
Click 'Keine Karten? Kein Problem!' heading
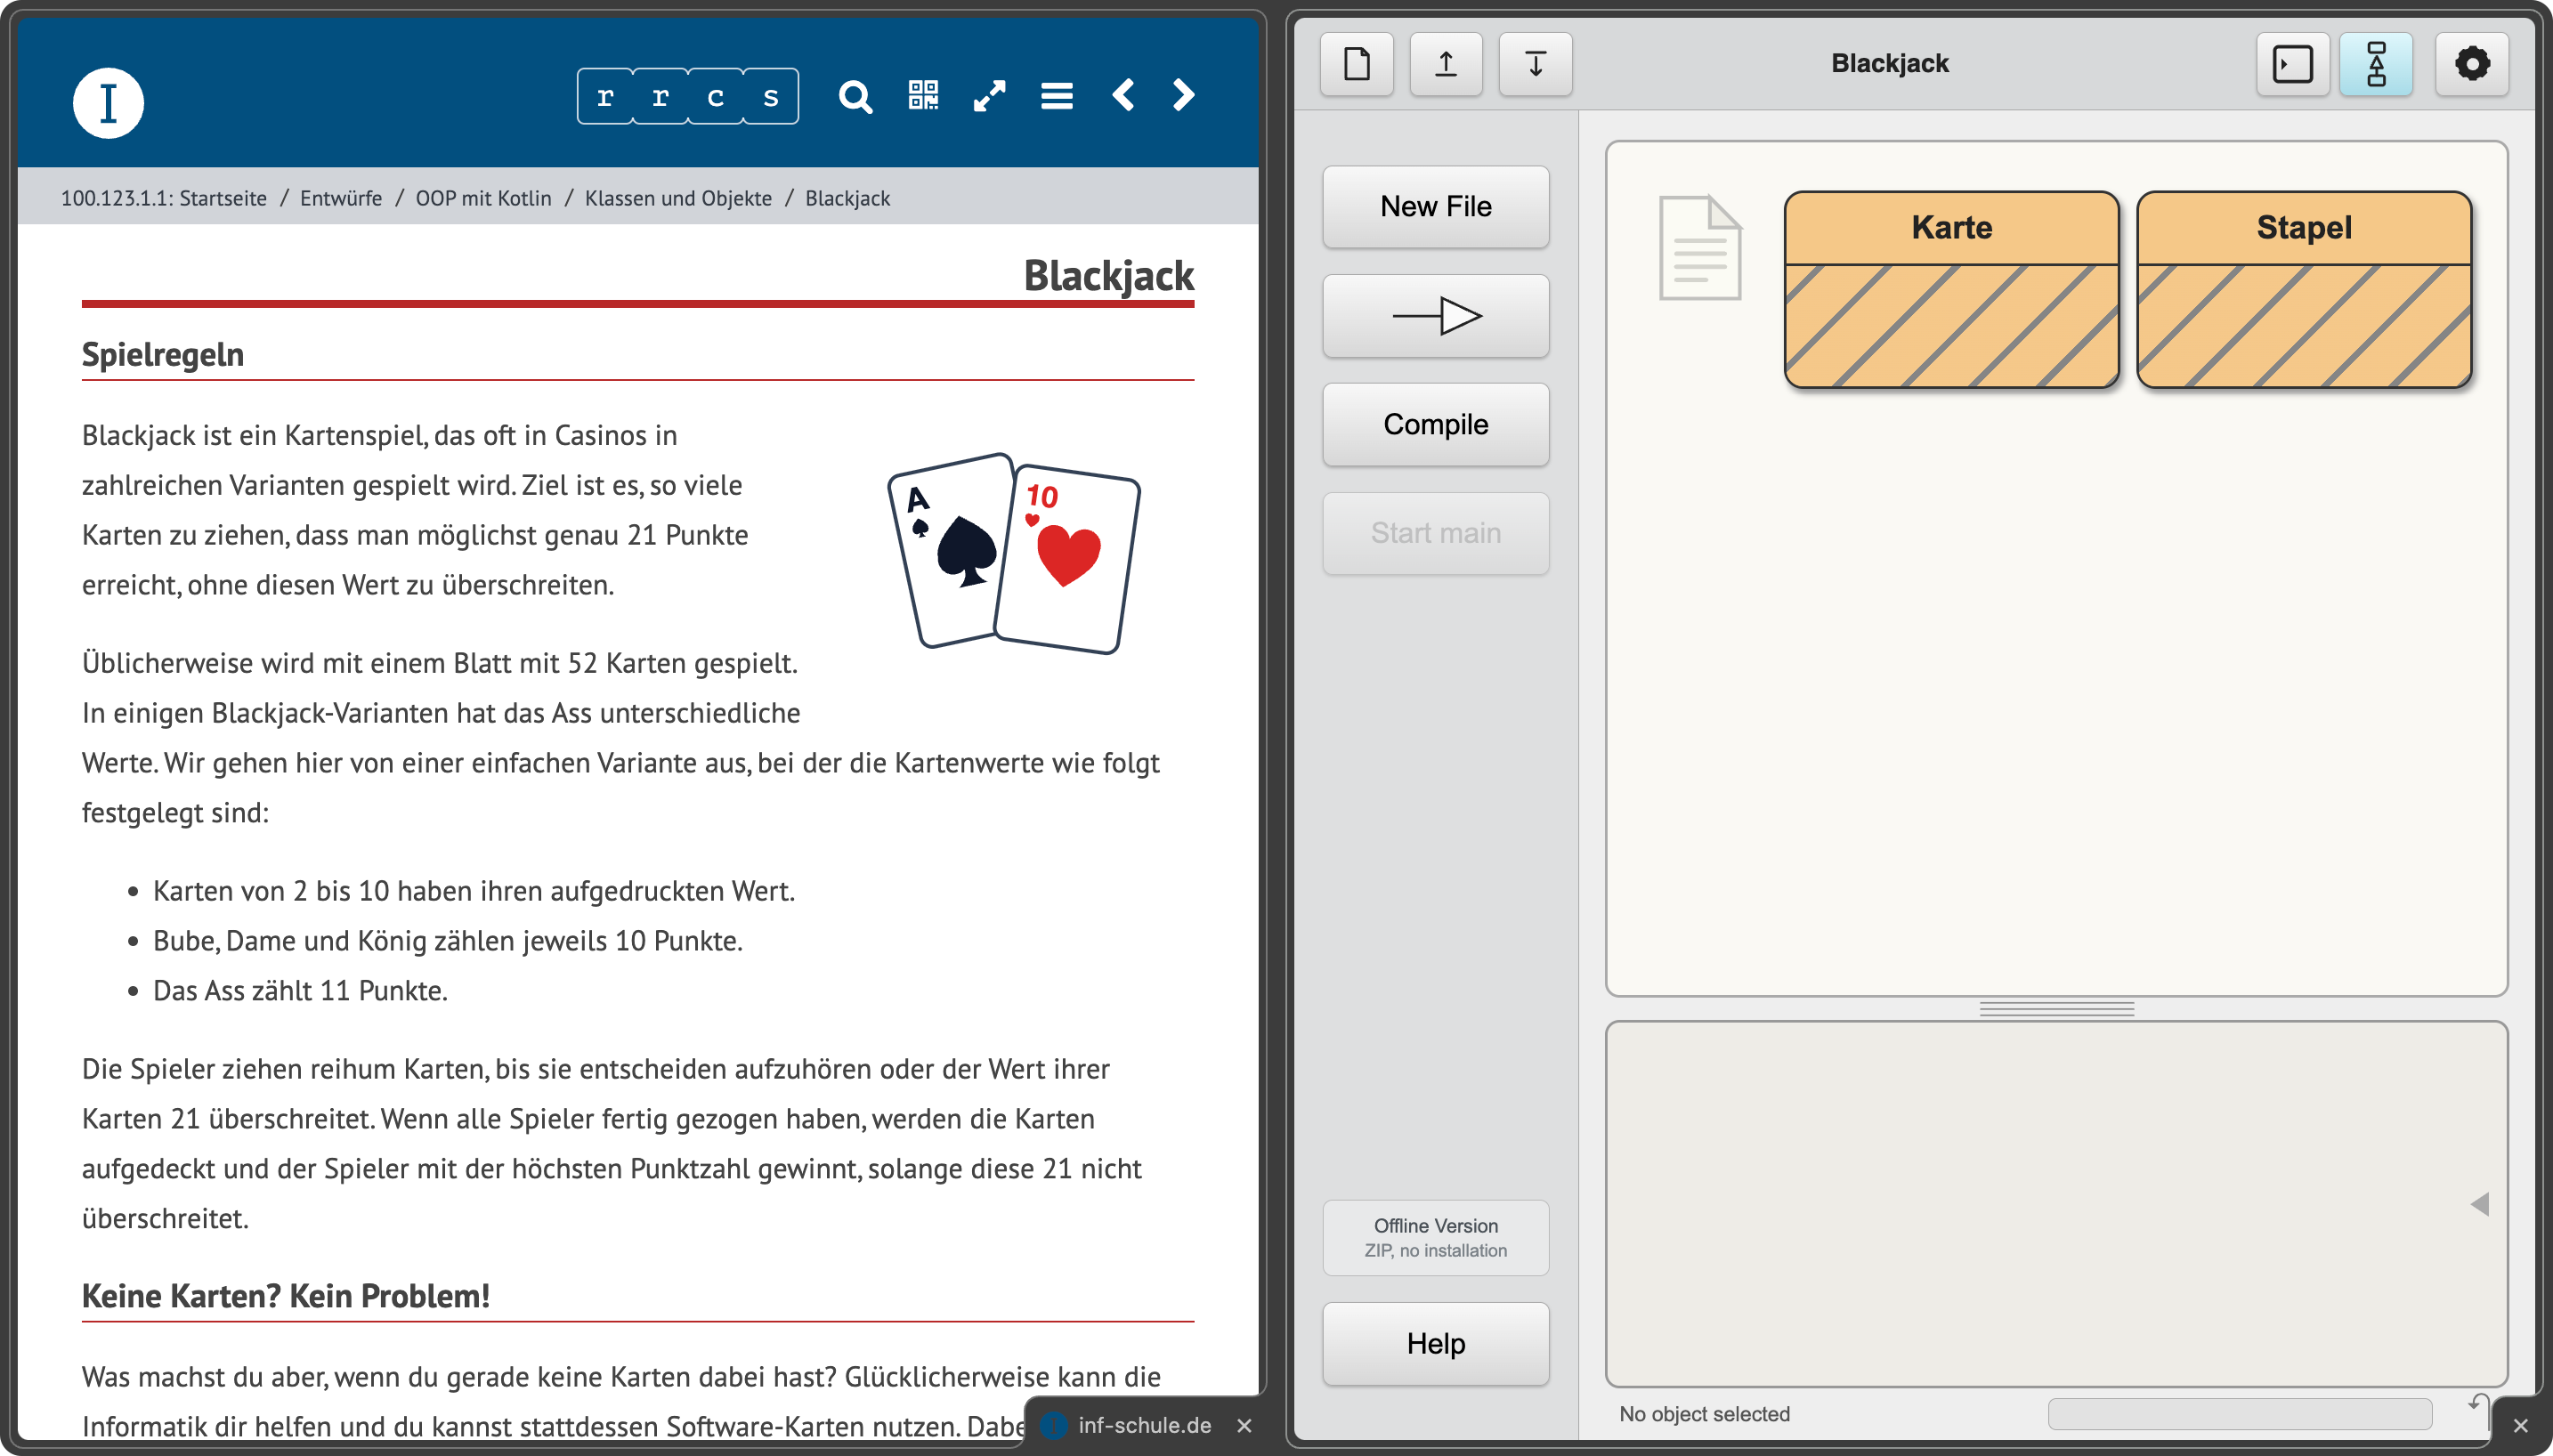tap(285, 1295)
